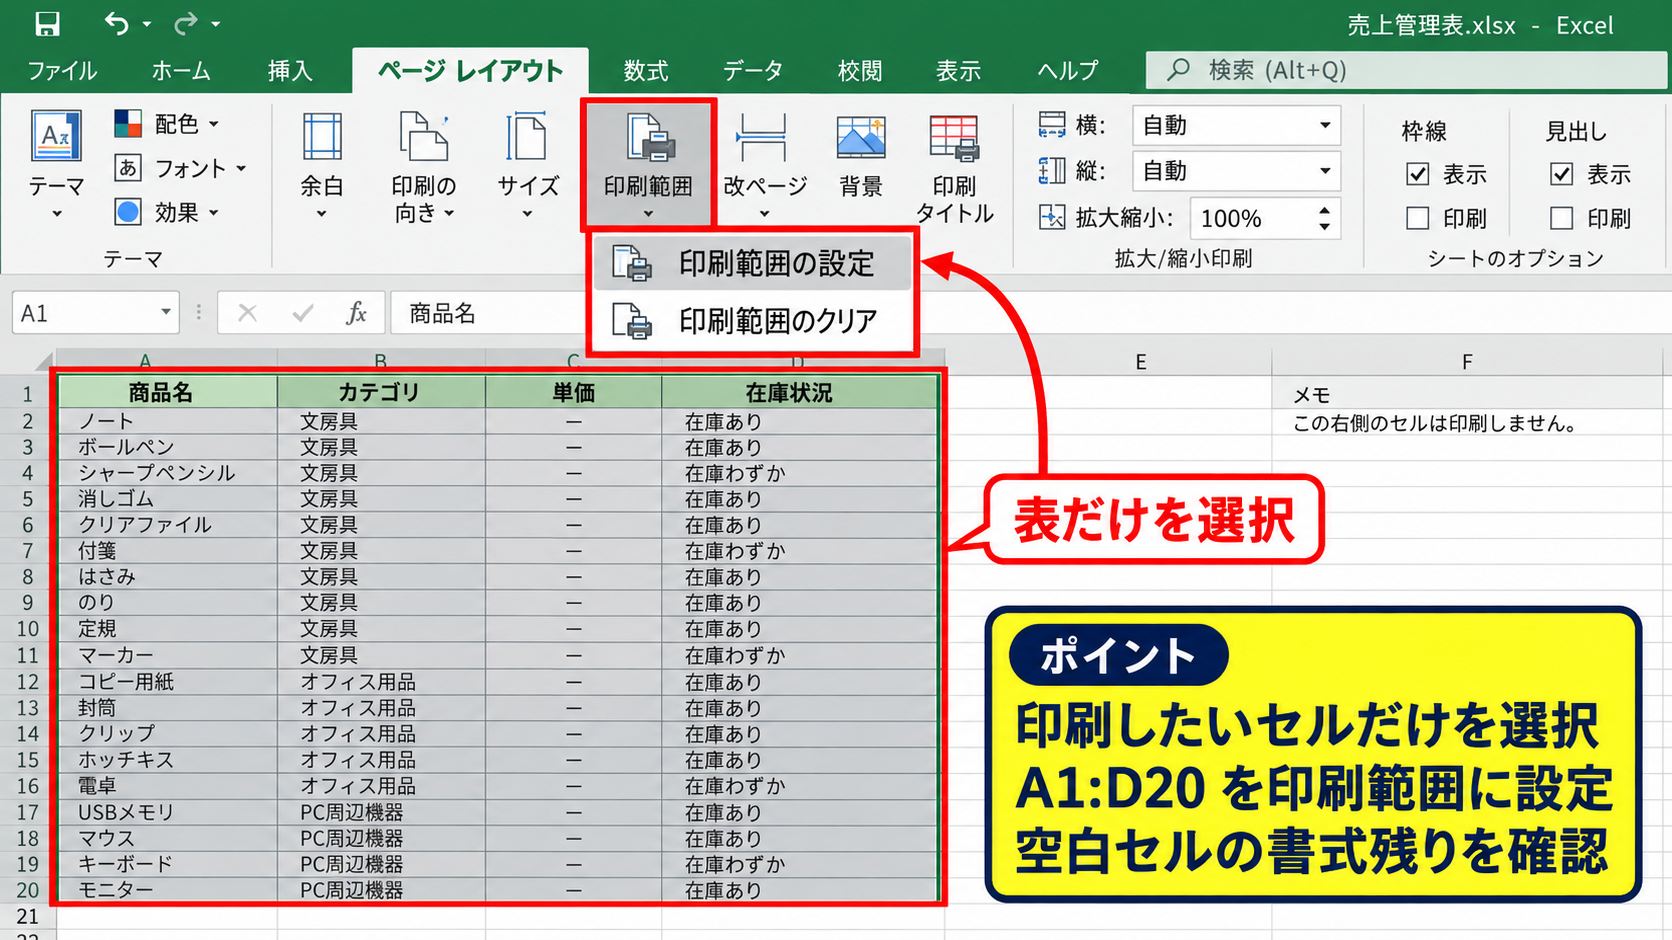The image size is (1672, 940).
Task: Click the cell containing シャープペンシル
Action: tap(167, 473)
